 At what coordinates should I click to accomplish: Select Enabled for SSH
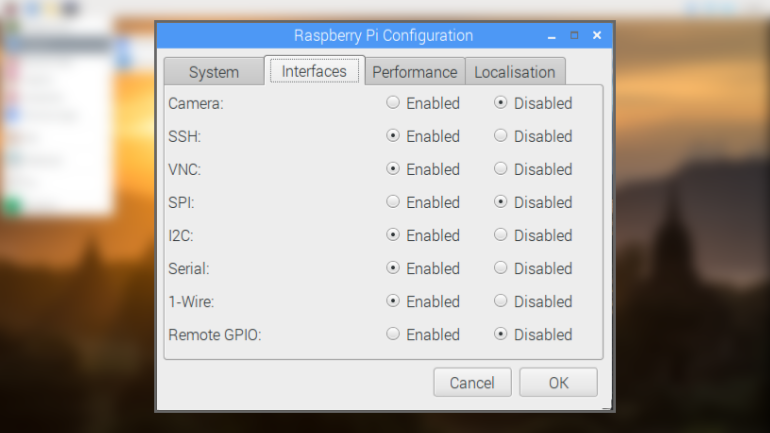(x=393, y=135)
